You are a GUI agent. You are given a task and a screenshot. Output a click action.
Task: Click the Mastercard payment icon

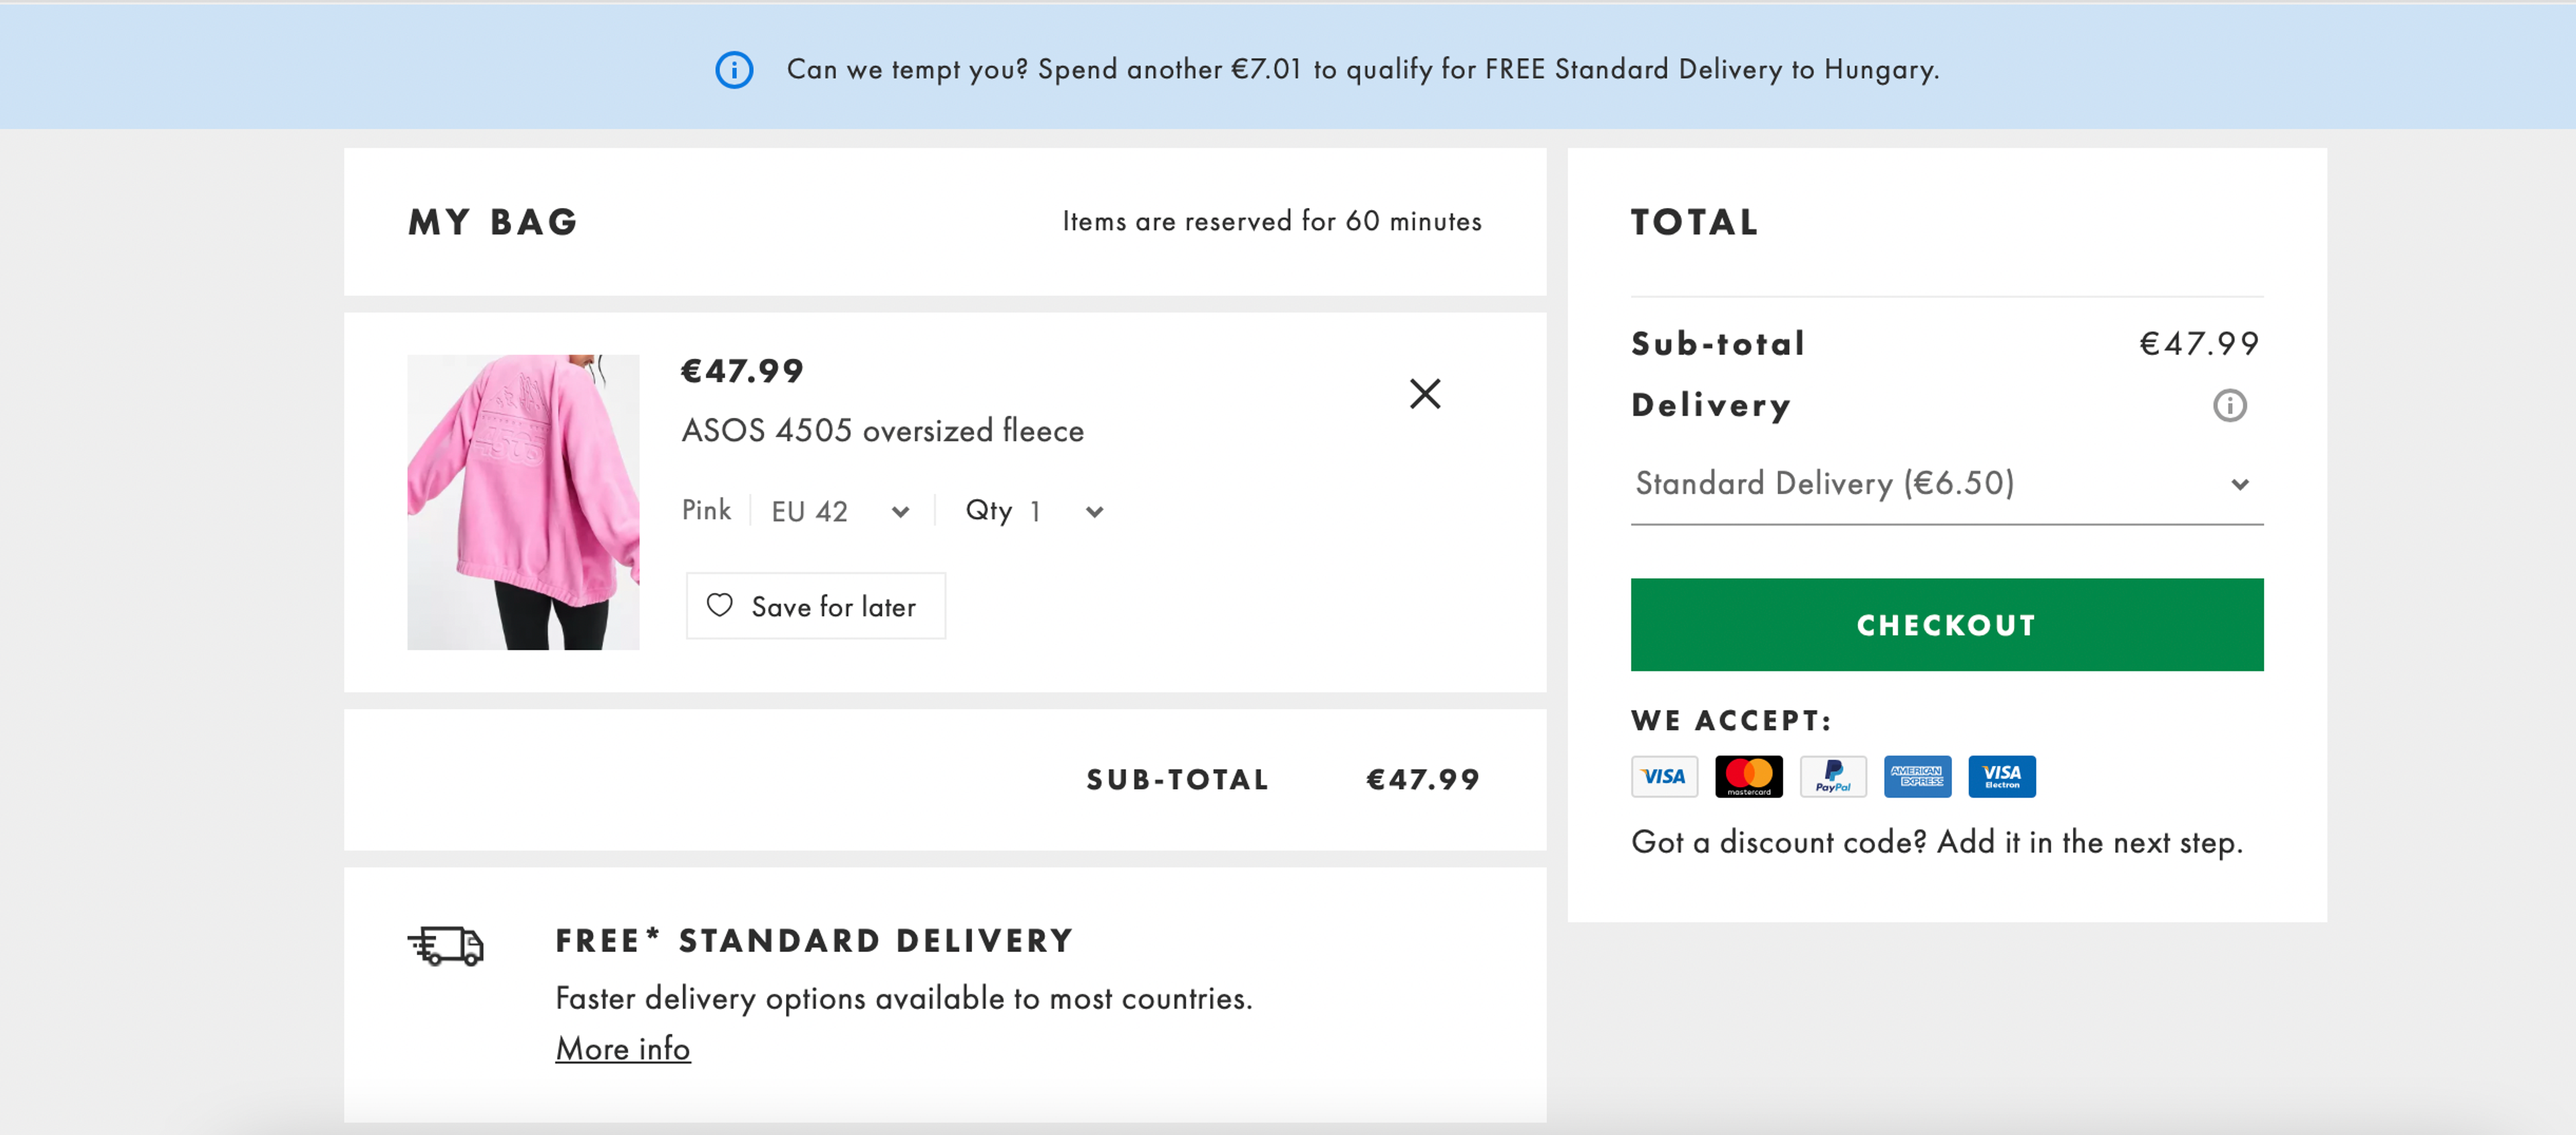(1749, 776)
